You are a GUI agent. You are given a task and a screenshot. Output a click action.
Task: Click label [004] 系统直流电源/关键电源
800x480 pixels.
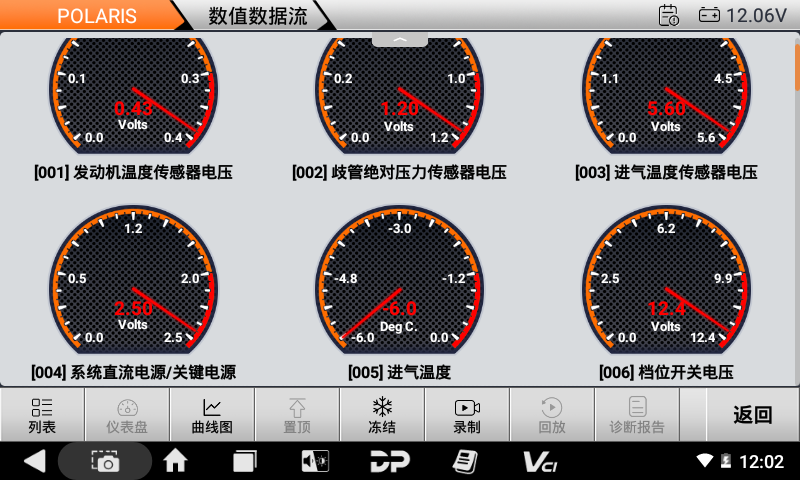click(133, 372)
